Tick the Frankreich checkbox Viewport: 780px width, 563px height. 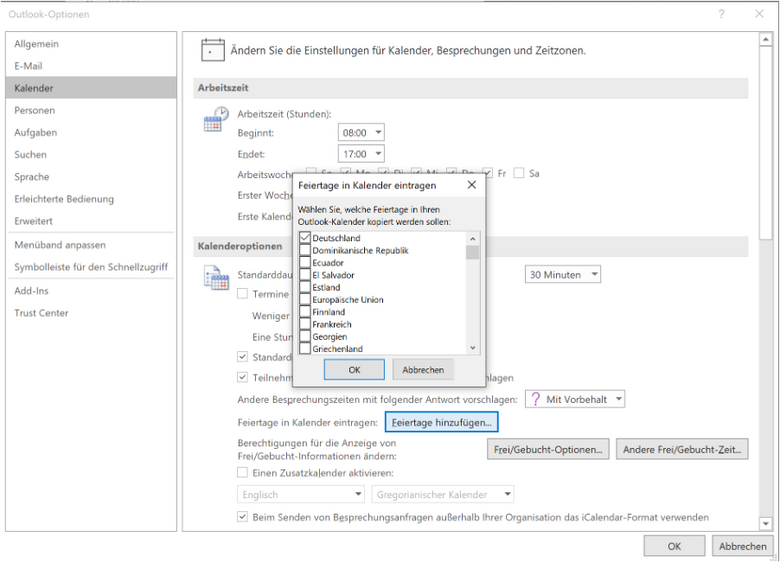[x=305, y=324]
